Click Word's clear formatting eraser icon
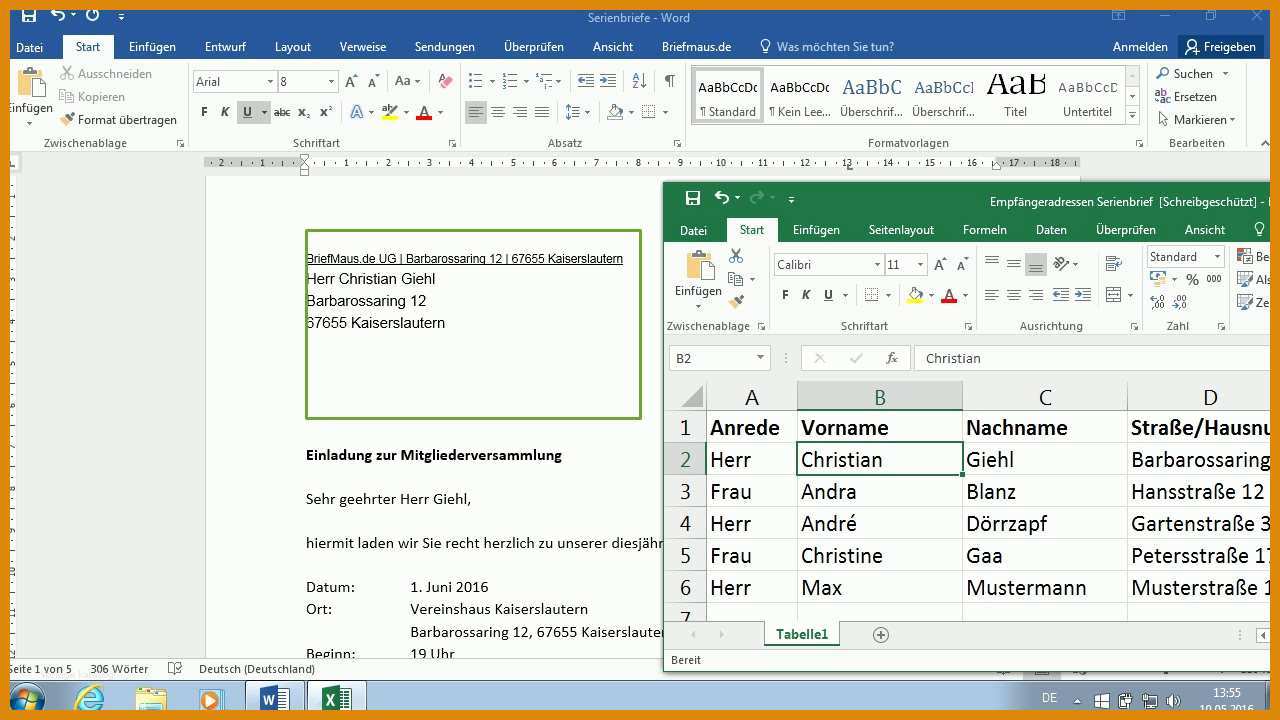 (x=446, y=81)
